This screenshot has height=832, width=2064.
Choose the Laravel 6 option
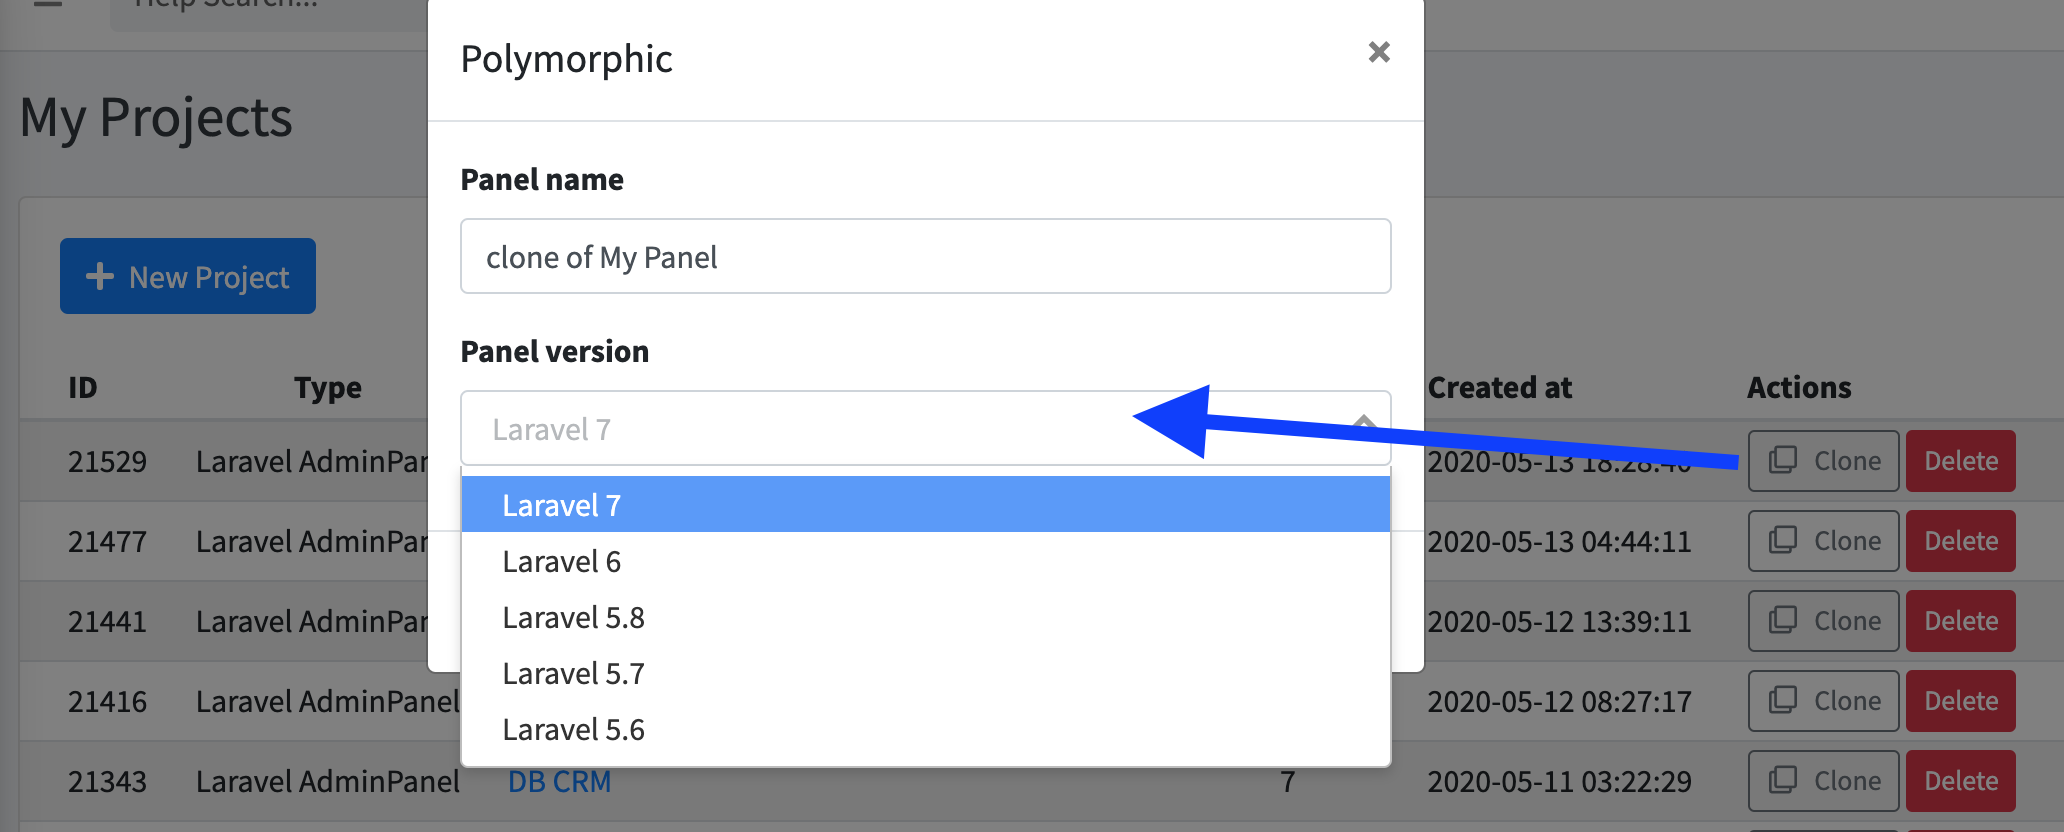click(925, 562)
